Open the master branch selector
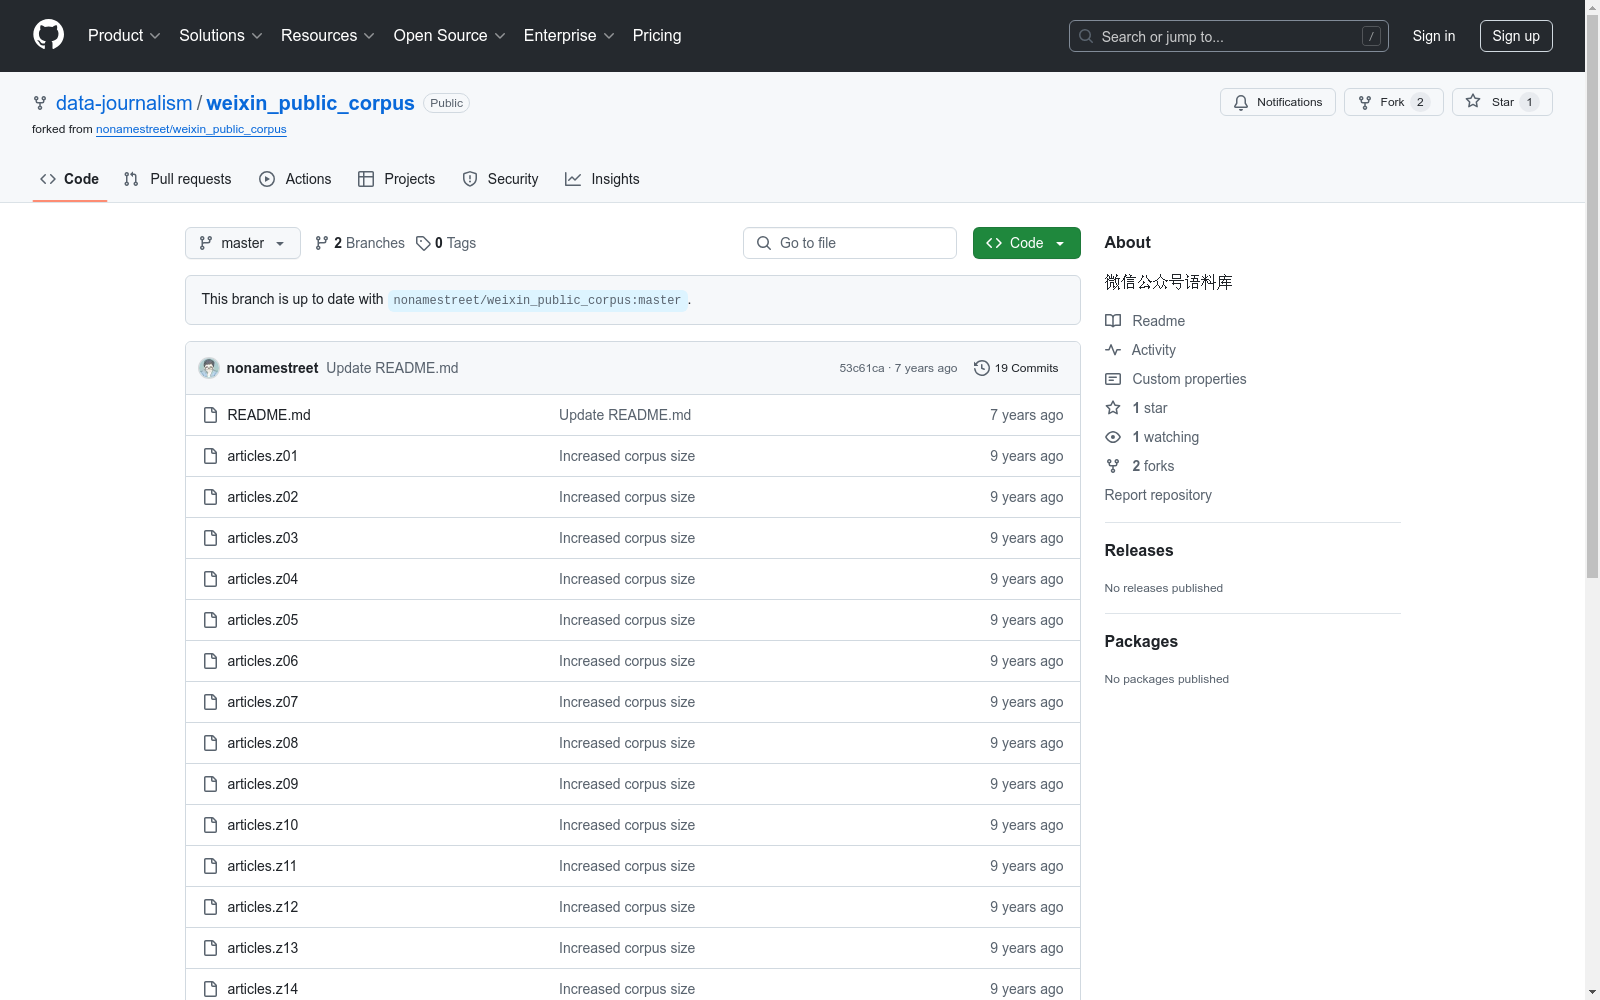Image resolution: width=1600 pixels, height=1000 pixels. [x=243, y=243]
